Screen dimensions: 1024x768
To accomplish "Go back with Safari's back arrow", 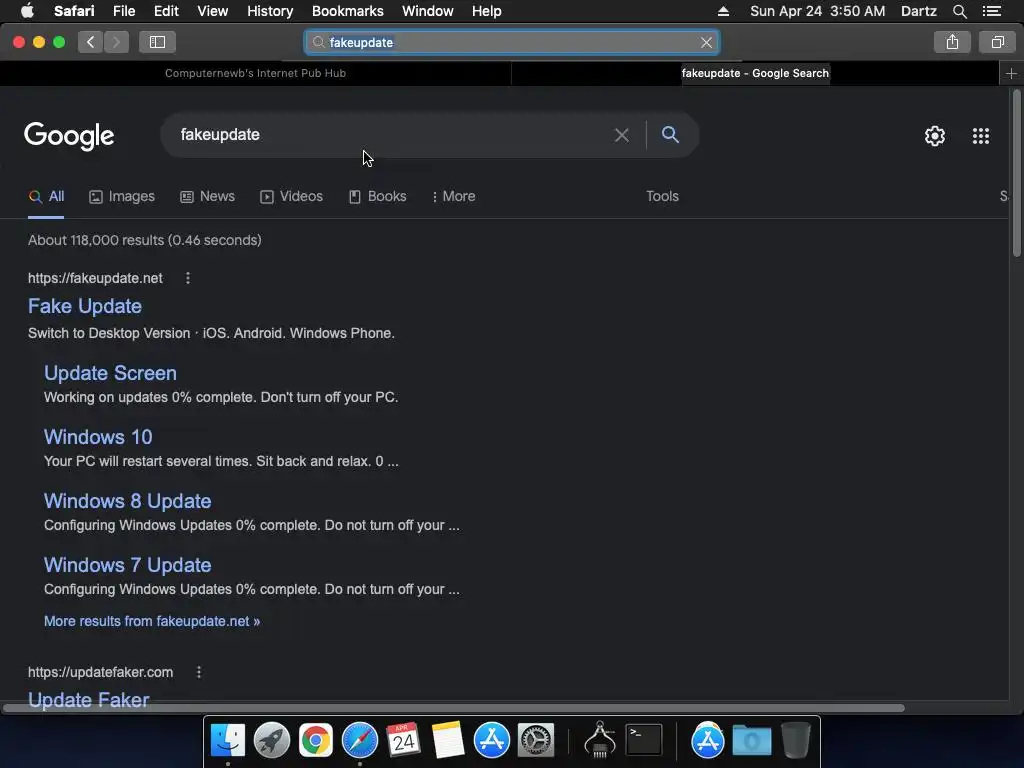I will coord(90,42).
